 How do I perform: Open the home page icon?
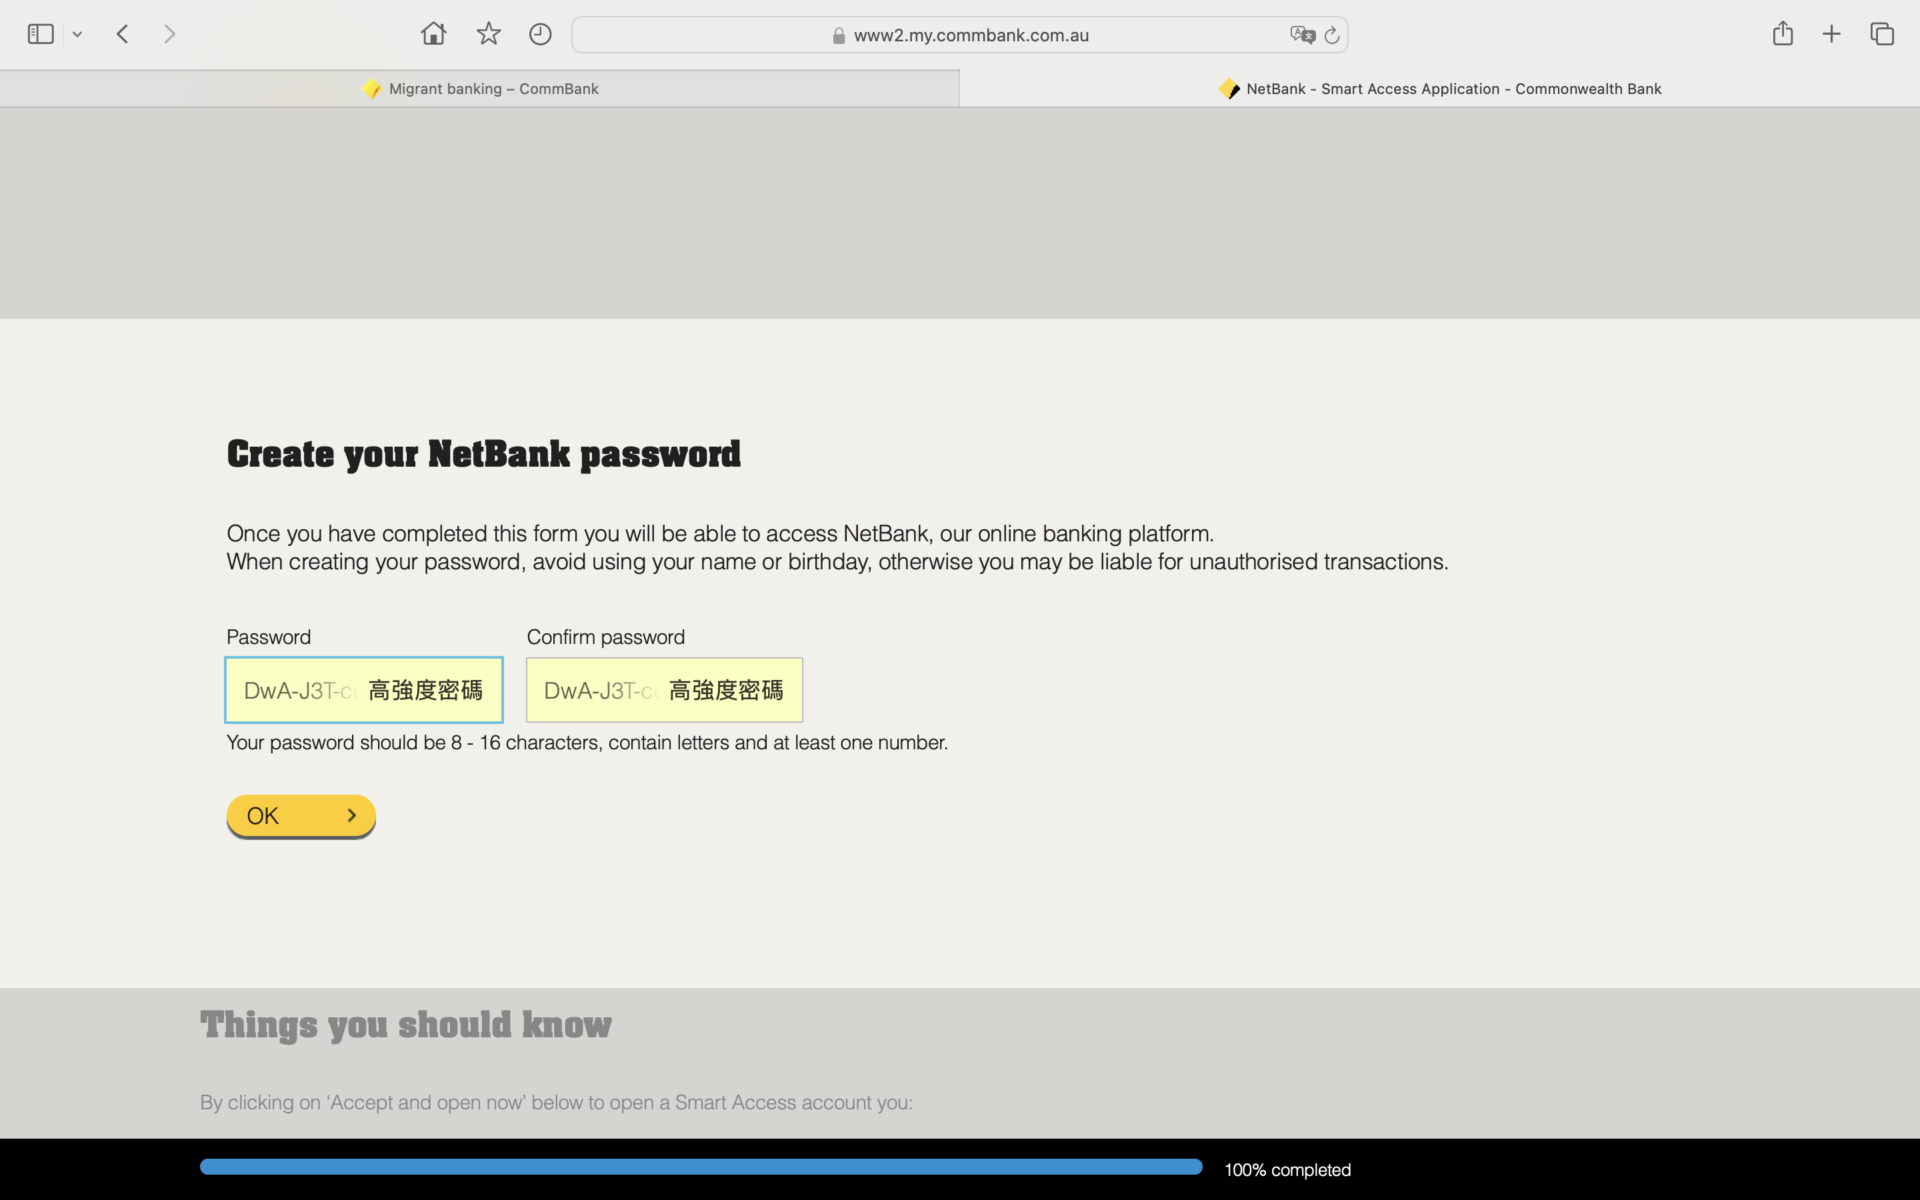[x=433, y=34]
